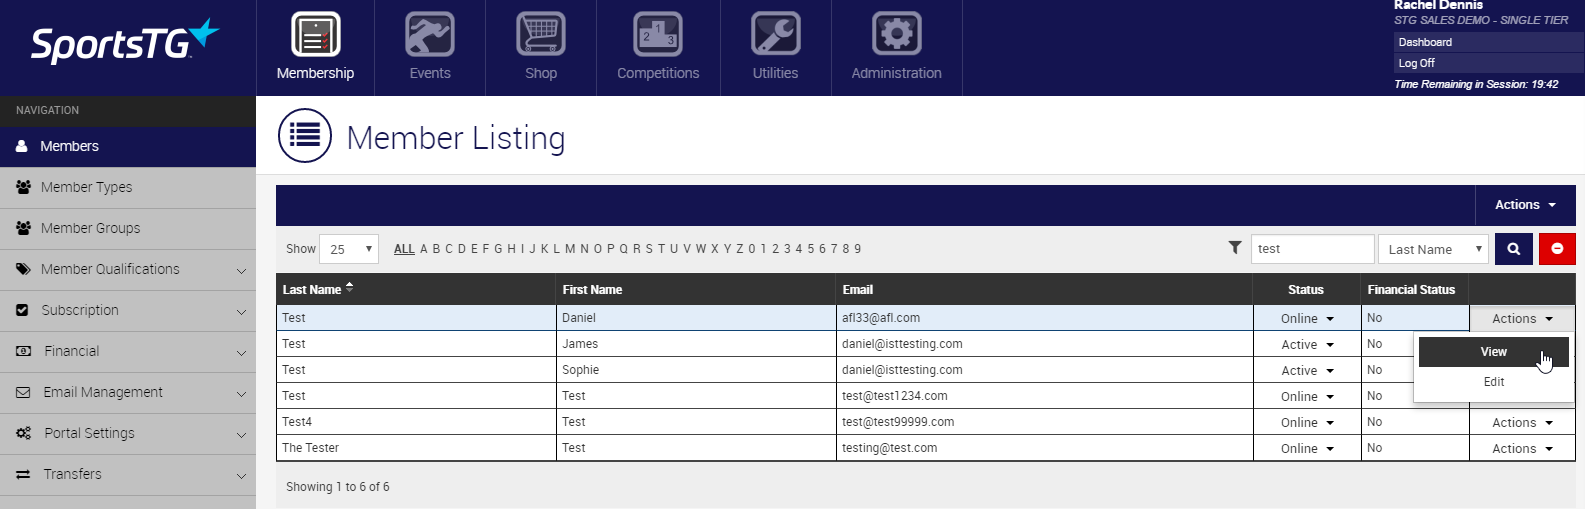
Task: Open the Competitions podium icon
Action: click(658, 35)
